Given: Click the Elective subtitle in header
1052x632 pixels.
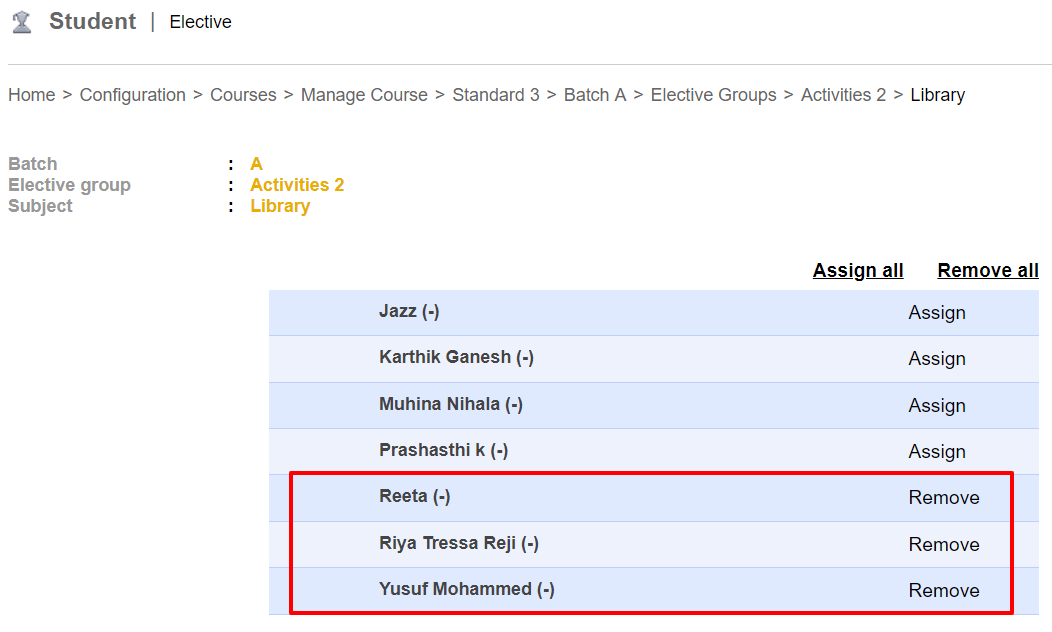Looking at the screenshot, I should pos(201,22).
